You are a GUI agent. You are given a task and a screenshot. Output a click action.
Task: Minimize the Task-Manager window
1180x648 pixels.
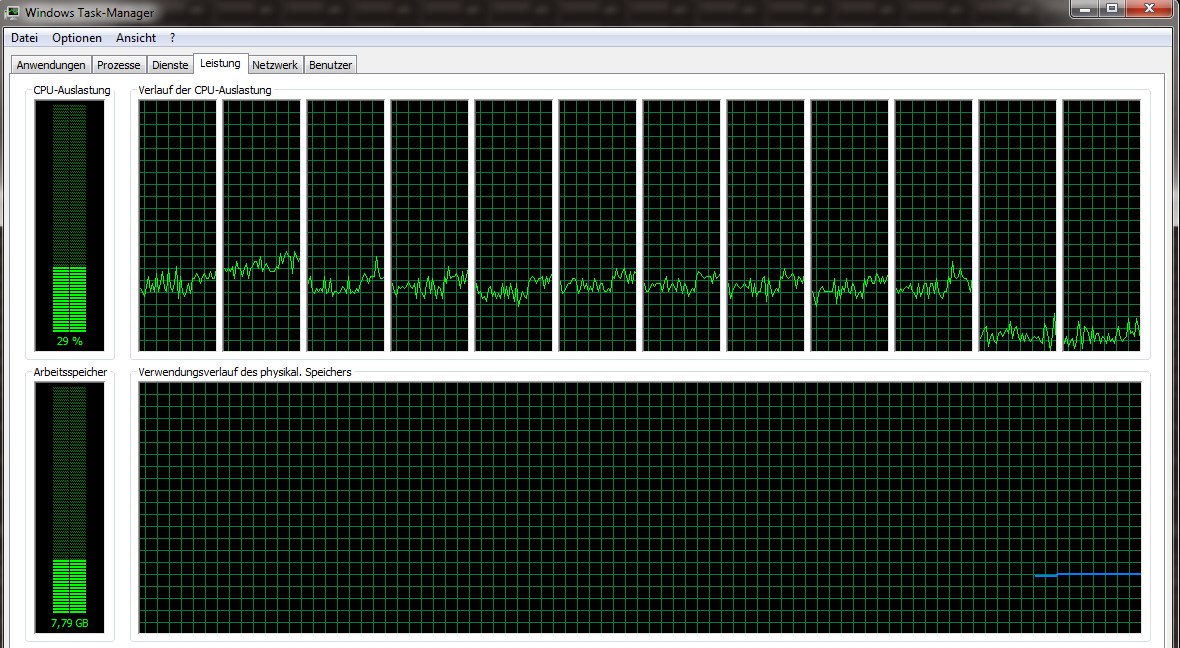click(1085, 9)
